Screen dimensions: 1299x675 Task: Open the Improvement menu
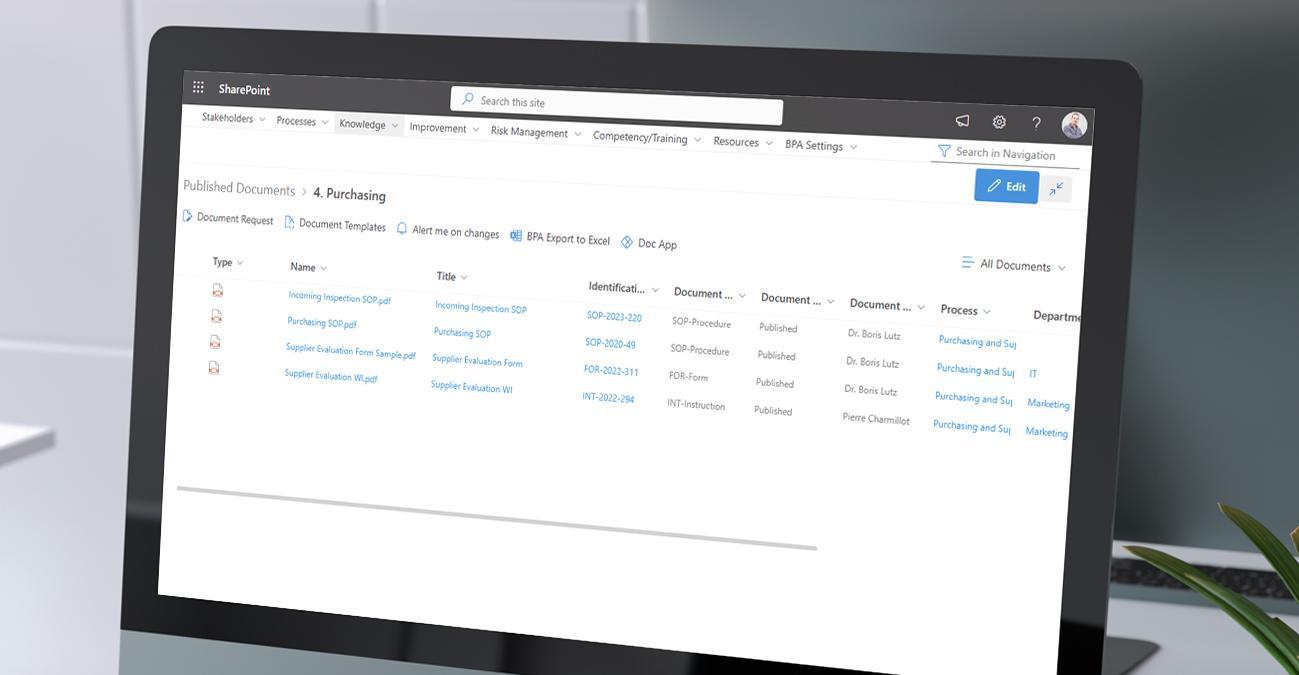pyautogui.click(x=444, y=128)
